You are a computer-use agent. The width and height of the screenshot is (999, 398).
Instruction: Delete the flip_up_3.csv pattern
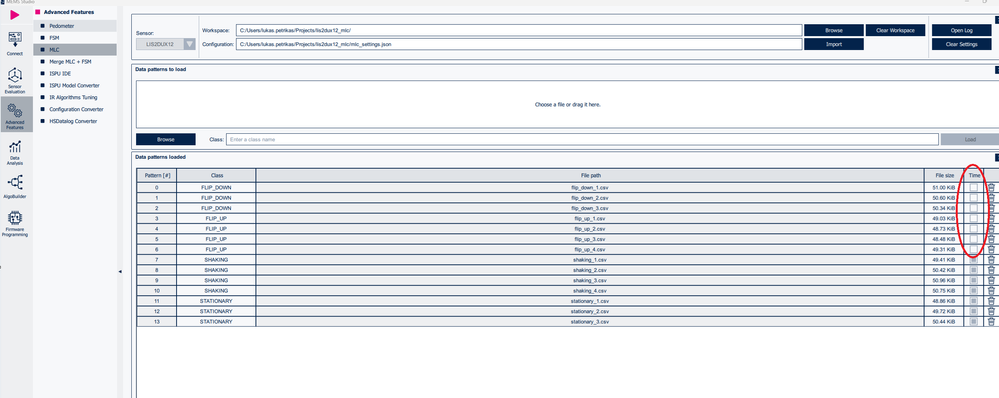[991, 239]
